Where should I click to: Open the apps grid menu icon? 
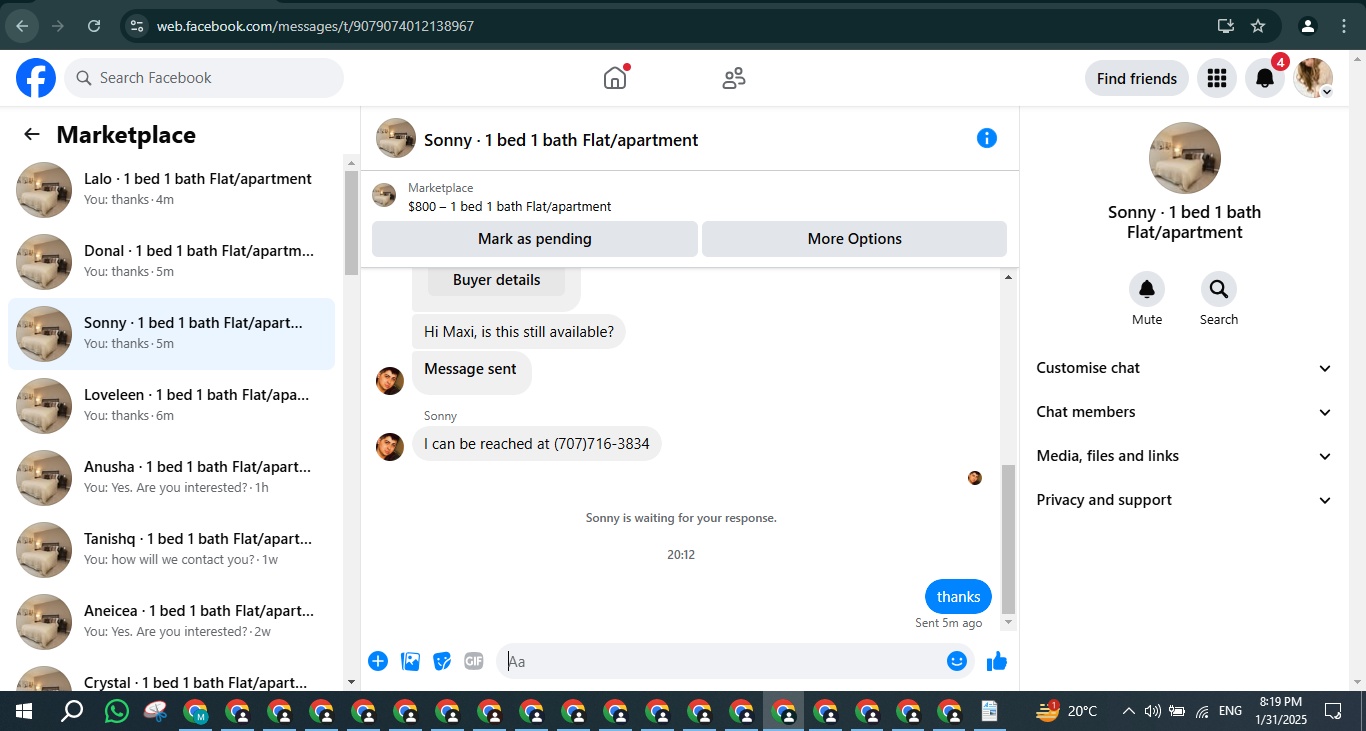(x=1217, y=78)
